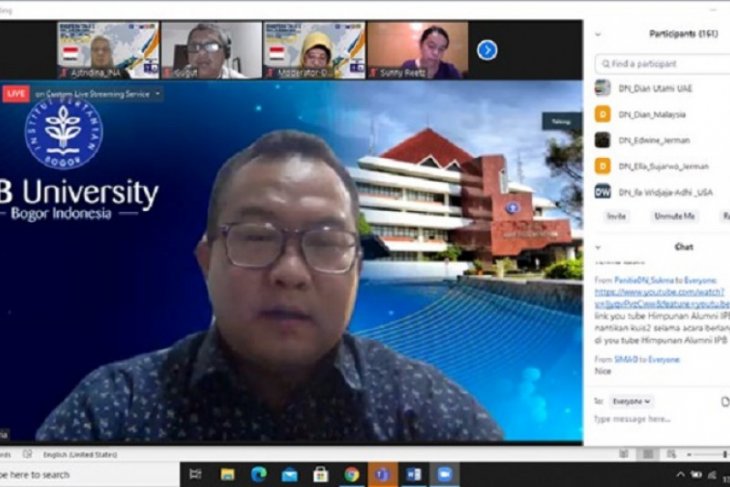Select Sugut participant video thumbnail
The image size is (730, 487).
coord(211,50)
